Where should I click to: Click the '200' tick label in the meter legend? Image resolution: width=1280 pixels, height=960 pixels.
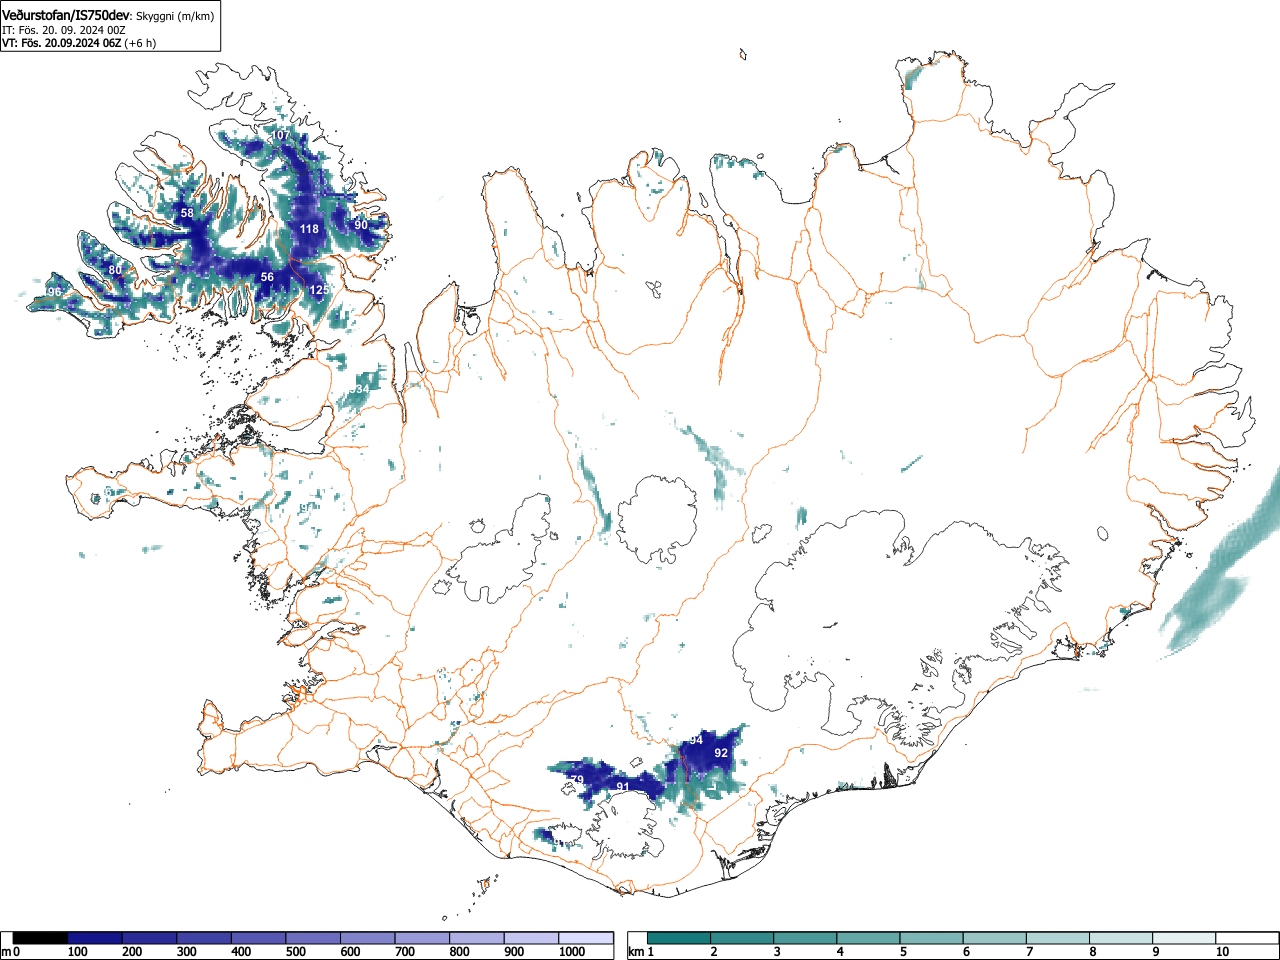tap(132, 952)
